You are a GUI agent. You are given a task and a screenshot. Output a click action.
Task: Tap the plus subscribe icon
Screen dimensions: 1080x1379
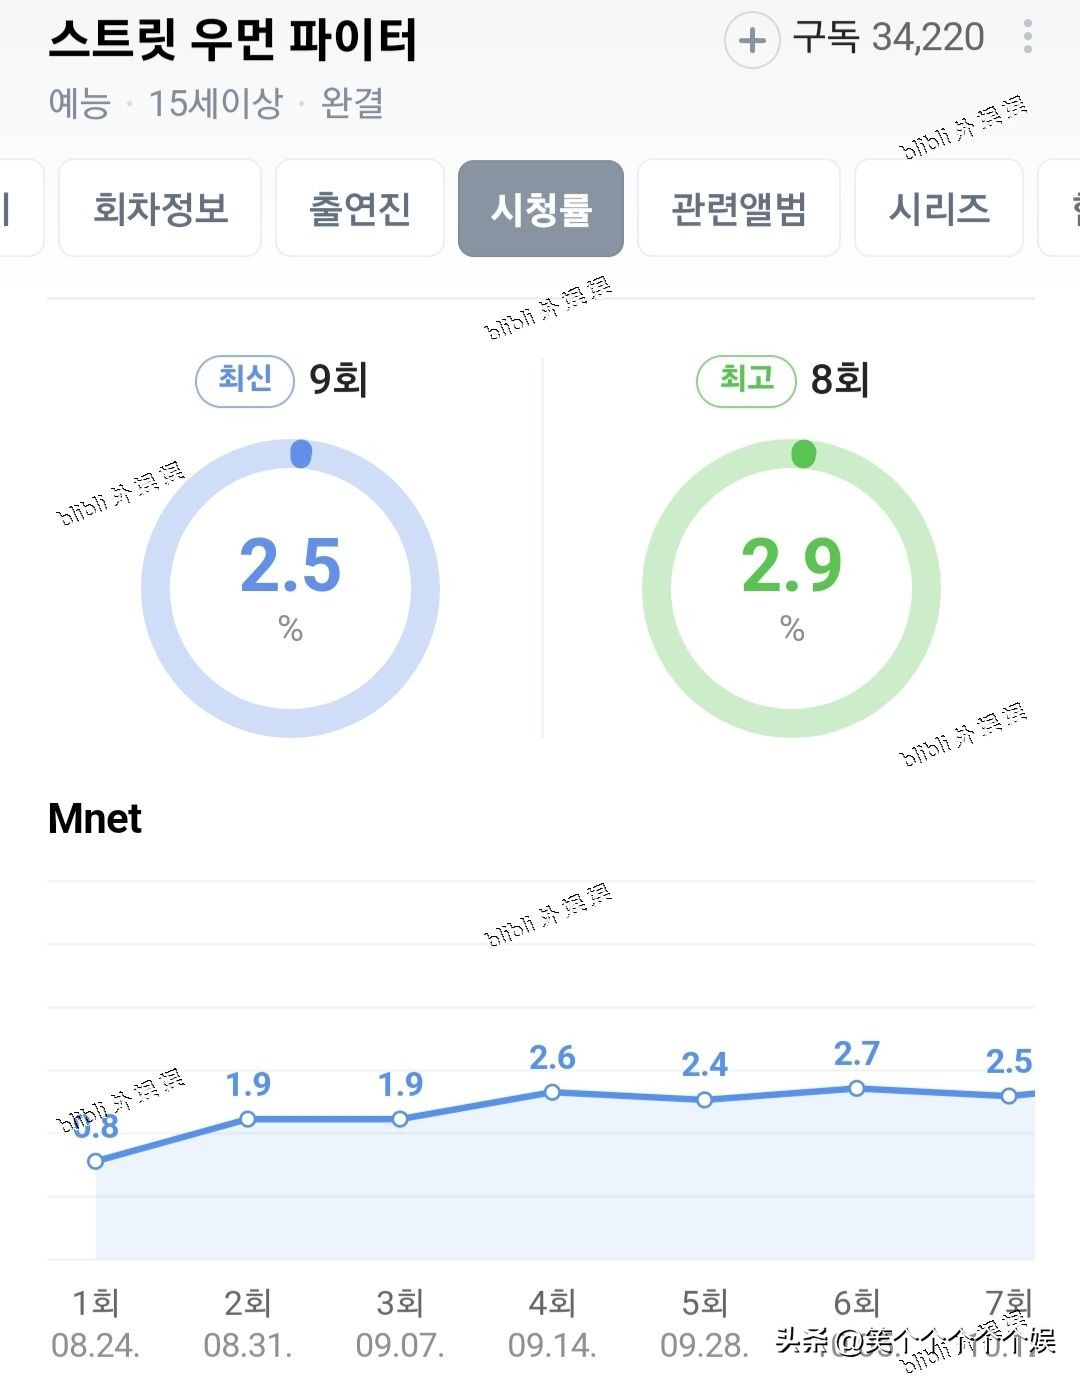pos(751,40)
